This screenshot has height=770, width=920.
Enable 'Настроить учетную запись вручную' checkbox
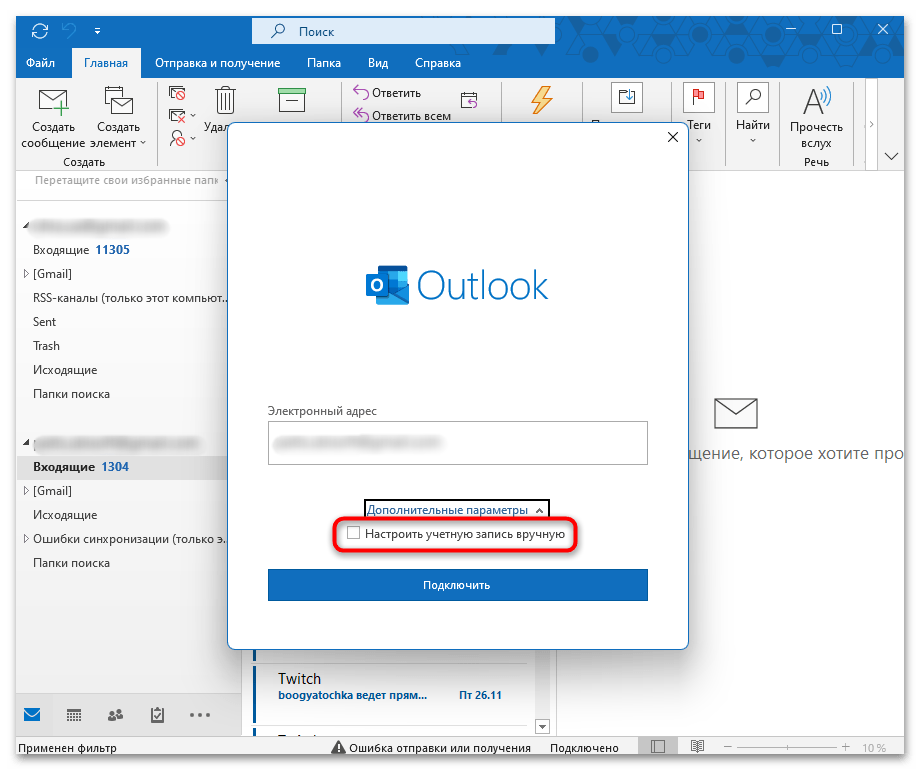[x=353, y=534]
